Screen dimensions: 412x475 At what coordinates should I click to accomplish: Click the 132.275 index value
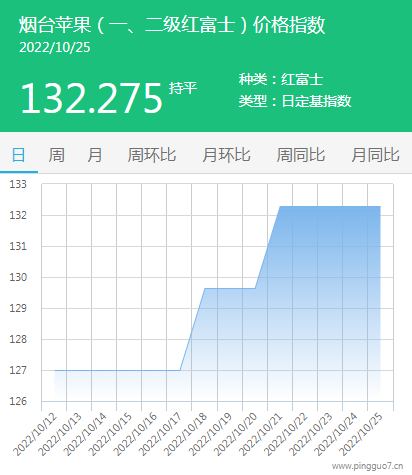[x=92, y=98]
